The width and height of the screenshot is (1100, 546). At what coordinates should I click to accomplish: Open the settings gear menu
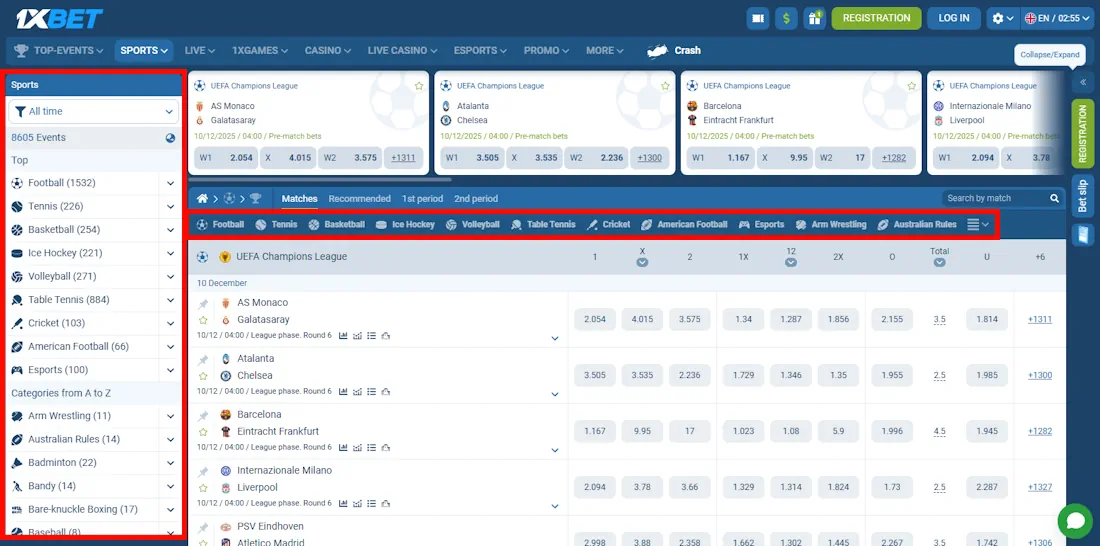click(1003, 18)
